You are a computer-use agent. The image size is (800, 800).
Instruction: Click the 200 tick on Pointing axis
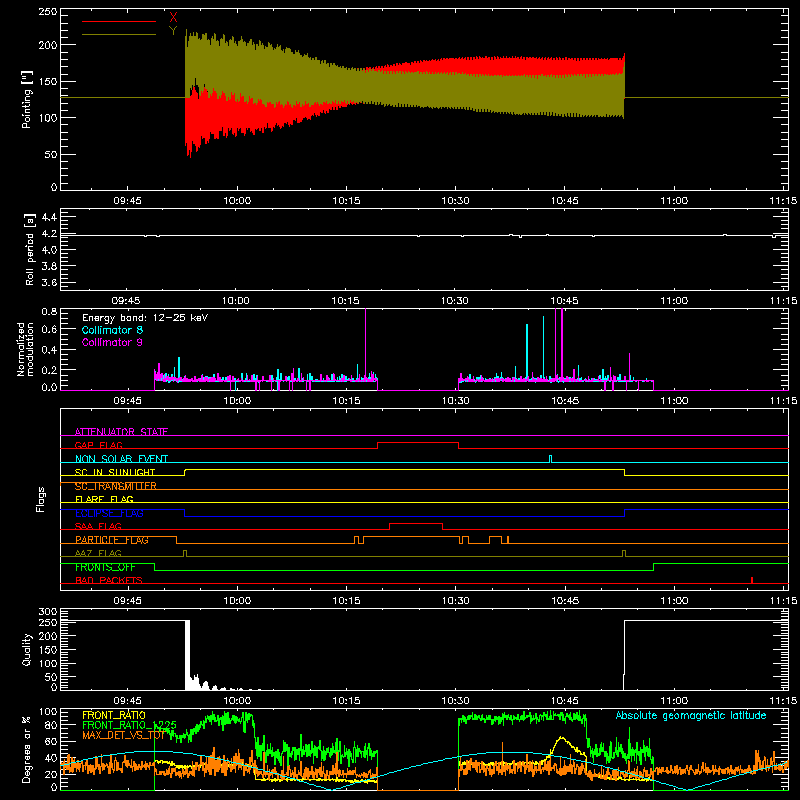[48, 45]
